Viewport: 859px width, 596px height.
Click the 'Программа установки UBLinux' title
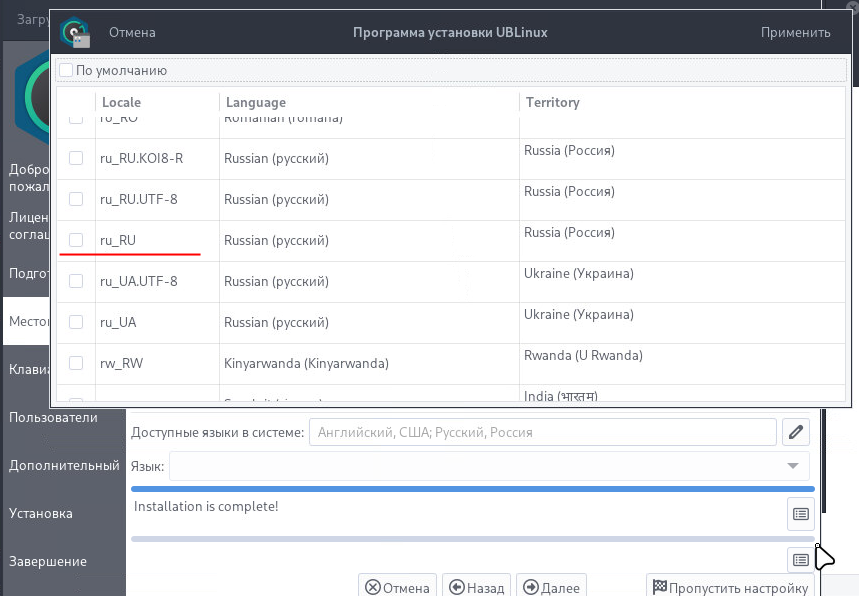pyautogui.click(x=450, y=32)
